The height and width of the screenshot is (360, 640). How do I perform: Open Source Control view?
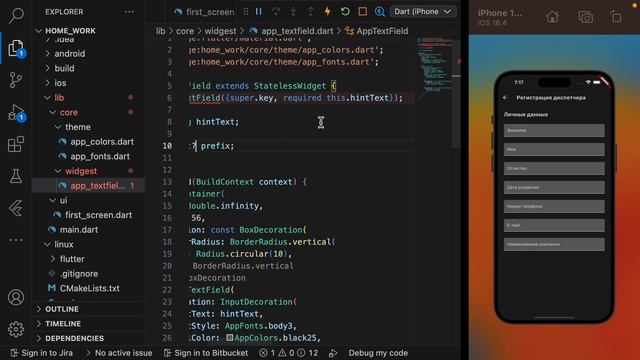coord(16,80)
